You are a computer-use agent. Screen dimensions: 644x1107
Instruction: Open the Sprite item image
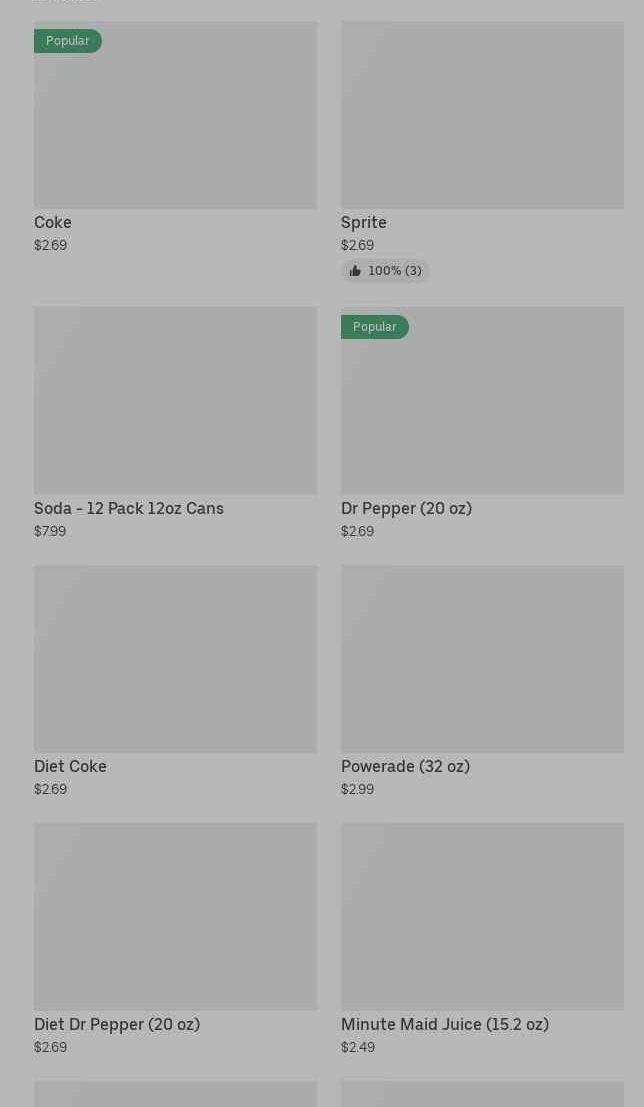point(482,115)
